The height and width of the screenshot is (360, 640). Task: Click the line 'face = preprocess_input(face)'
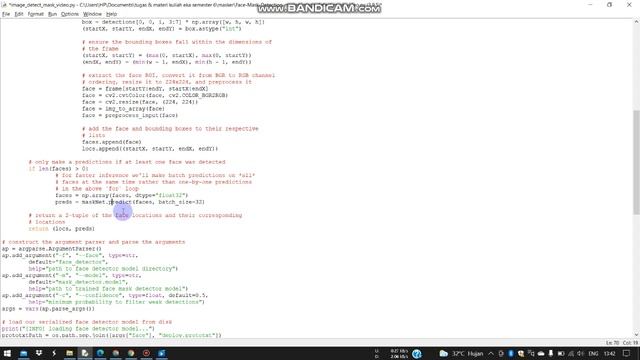pyautogui.click(x=130, y=116)
